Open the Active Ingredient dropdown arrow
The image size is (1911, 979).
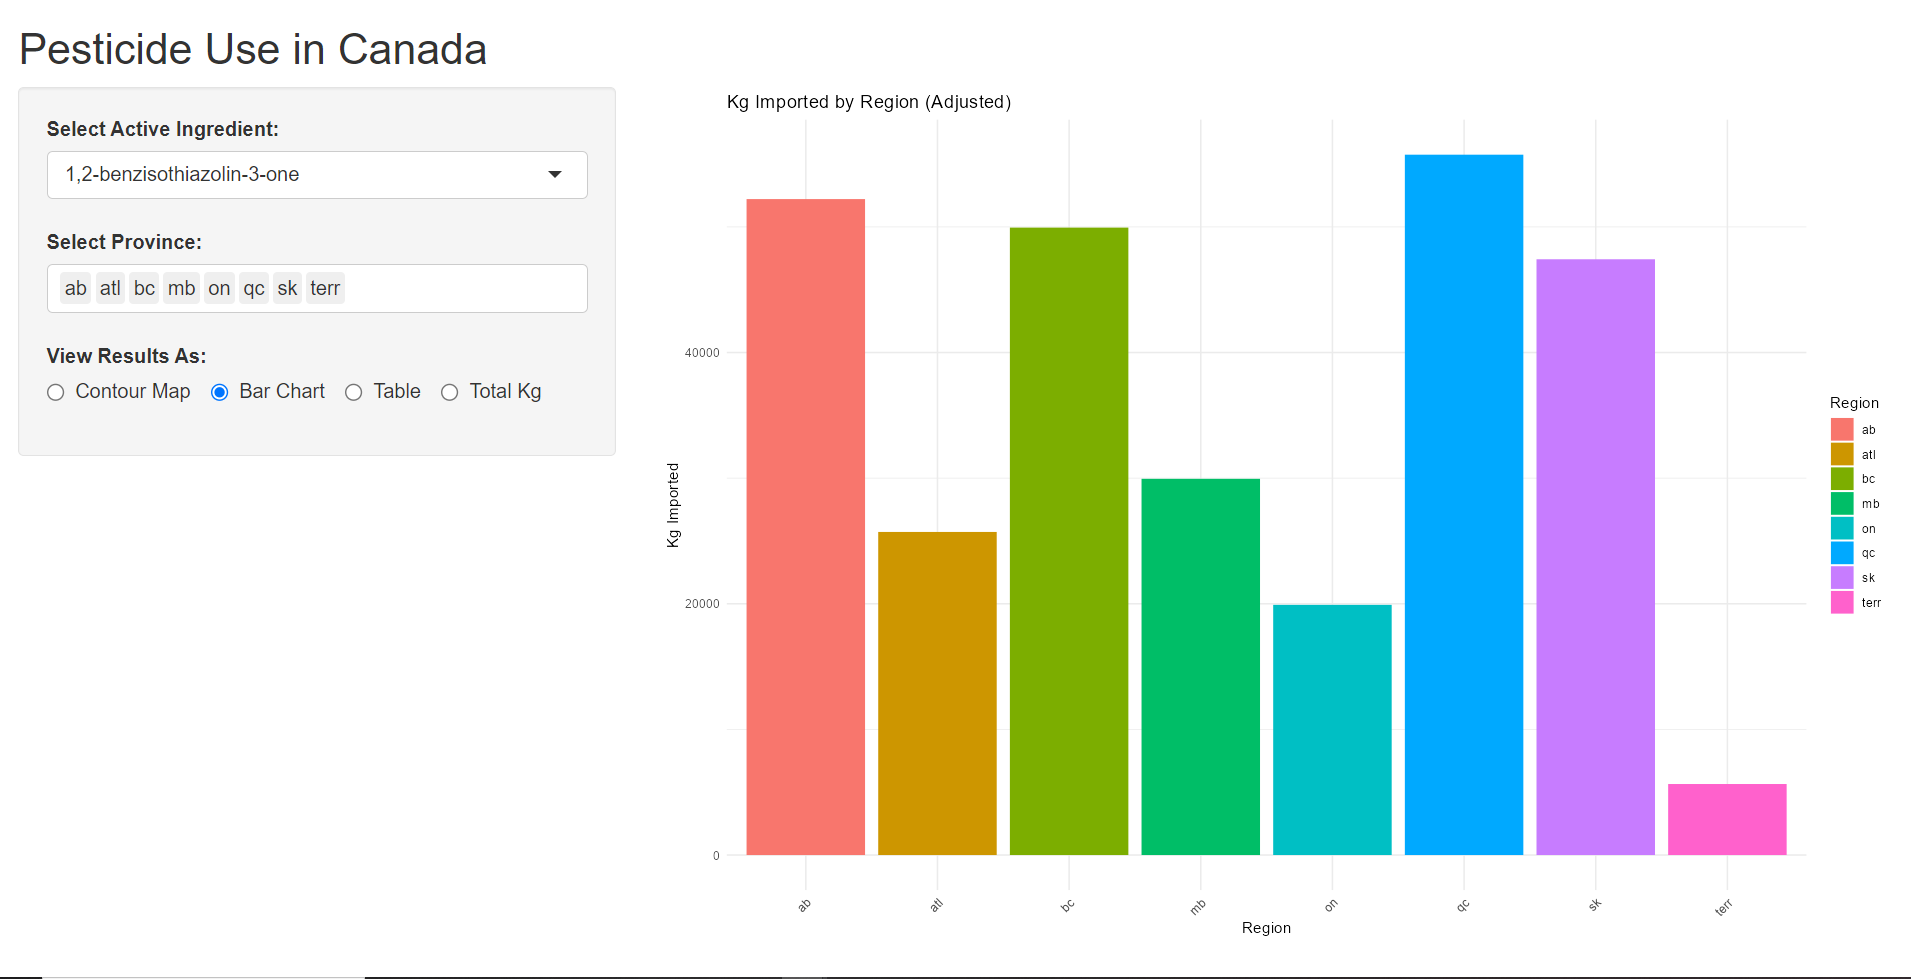pos(555,175)
